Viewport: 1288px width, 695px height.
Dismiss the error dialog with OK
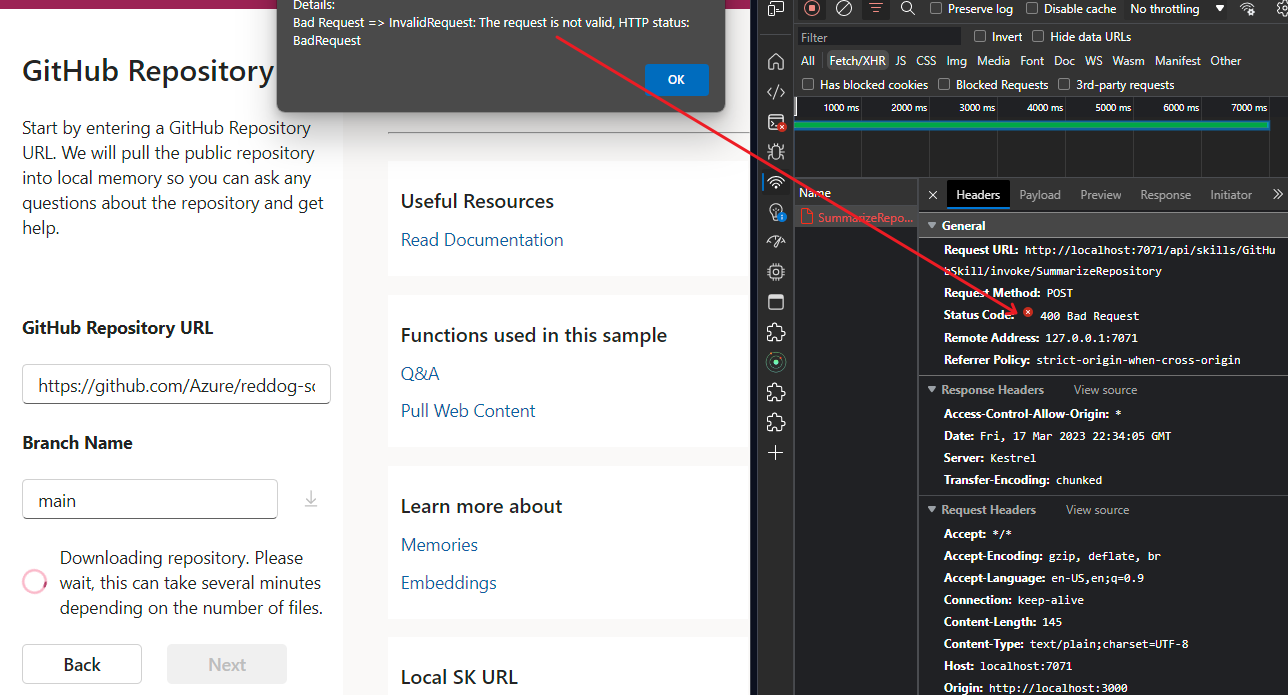pyautogui.click(x=676, y=79)
